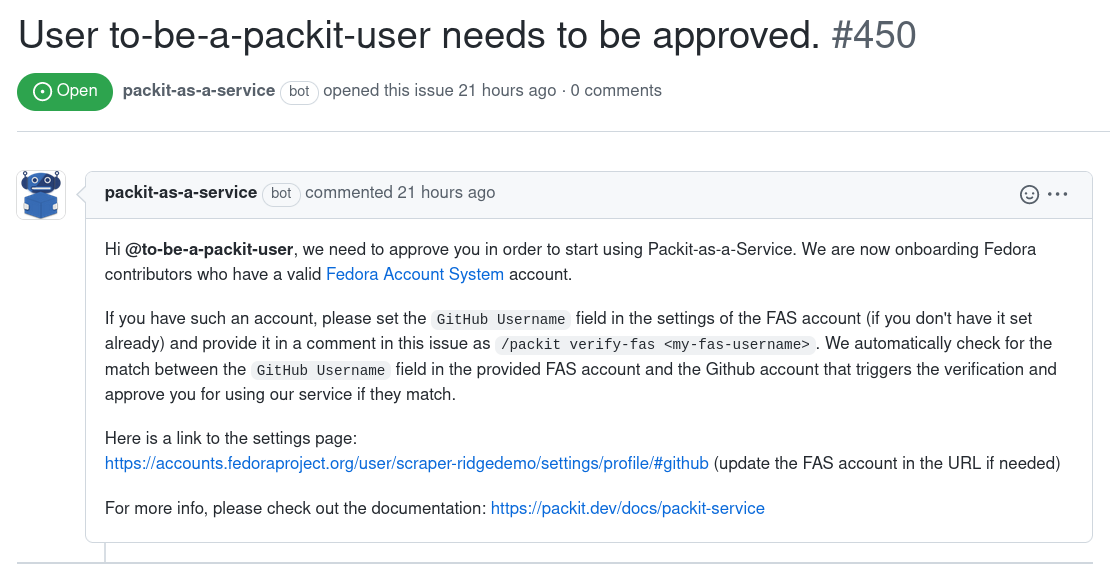Open the accounts.fedoraproject.org settings link
1110x578 pixels.
(407, 464)
